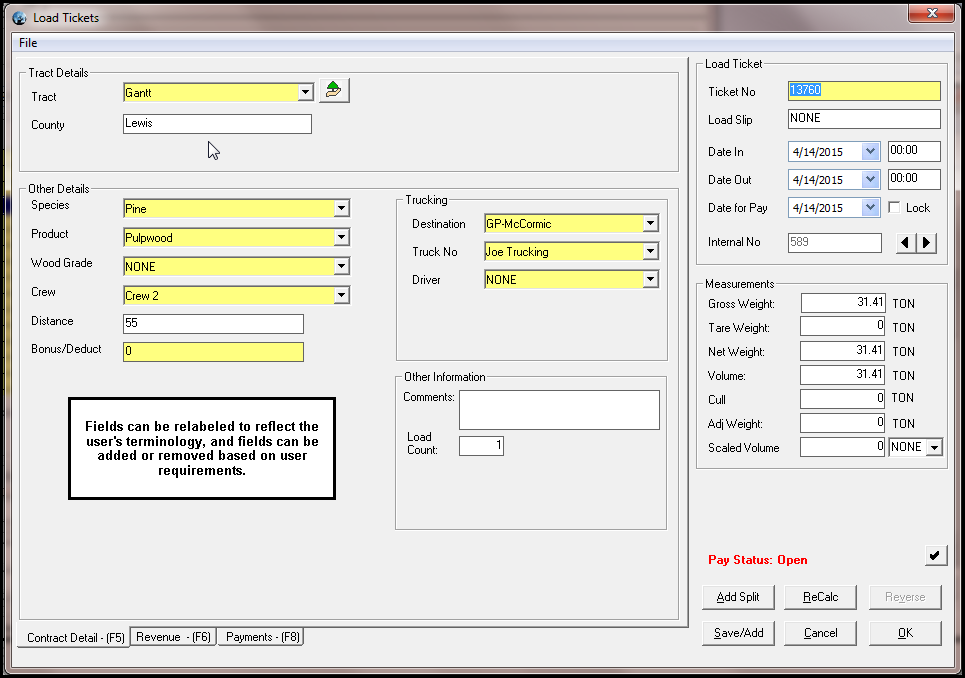Go to next ticket with right arrow
This screenshot has width=965, height=678.
point(926,243)
